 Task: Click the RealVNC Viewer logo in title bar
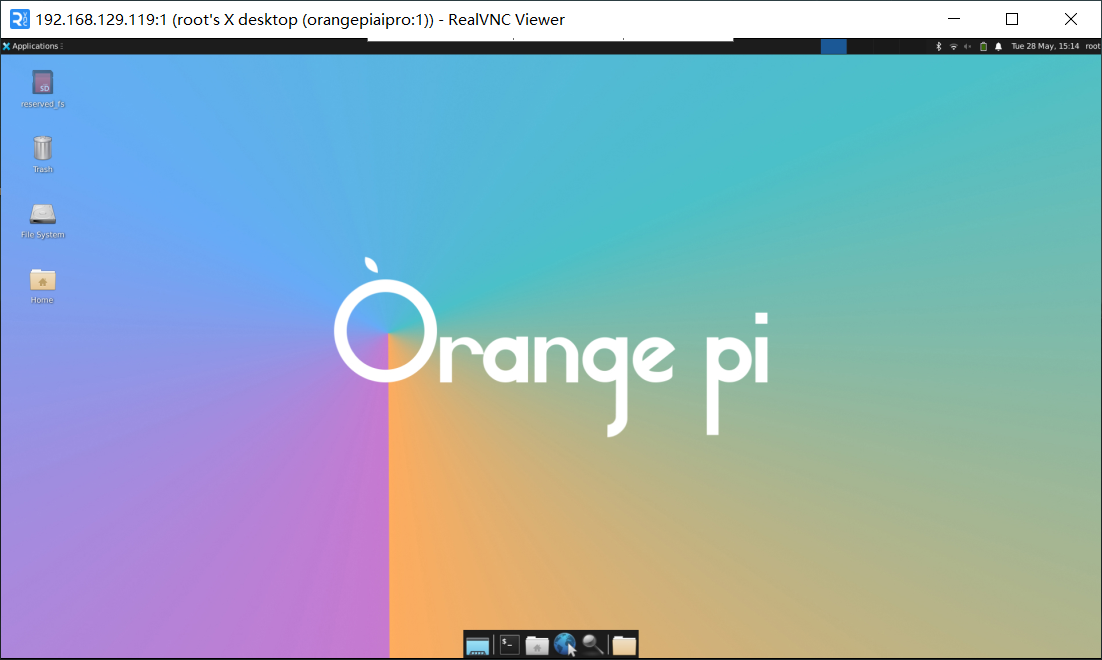click(20, 19)
